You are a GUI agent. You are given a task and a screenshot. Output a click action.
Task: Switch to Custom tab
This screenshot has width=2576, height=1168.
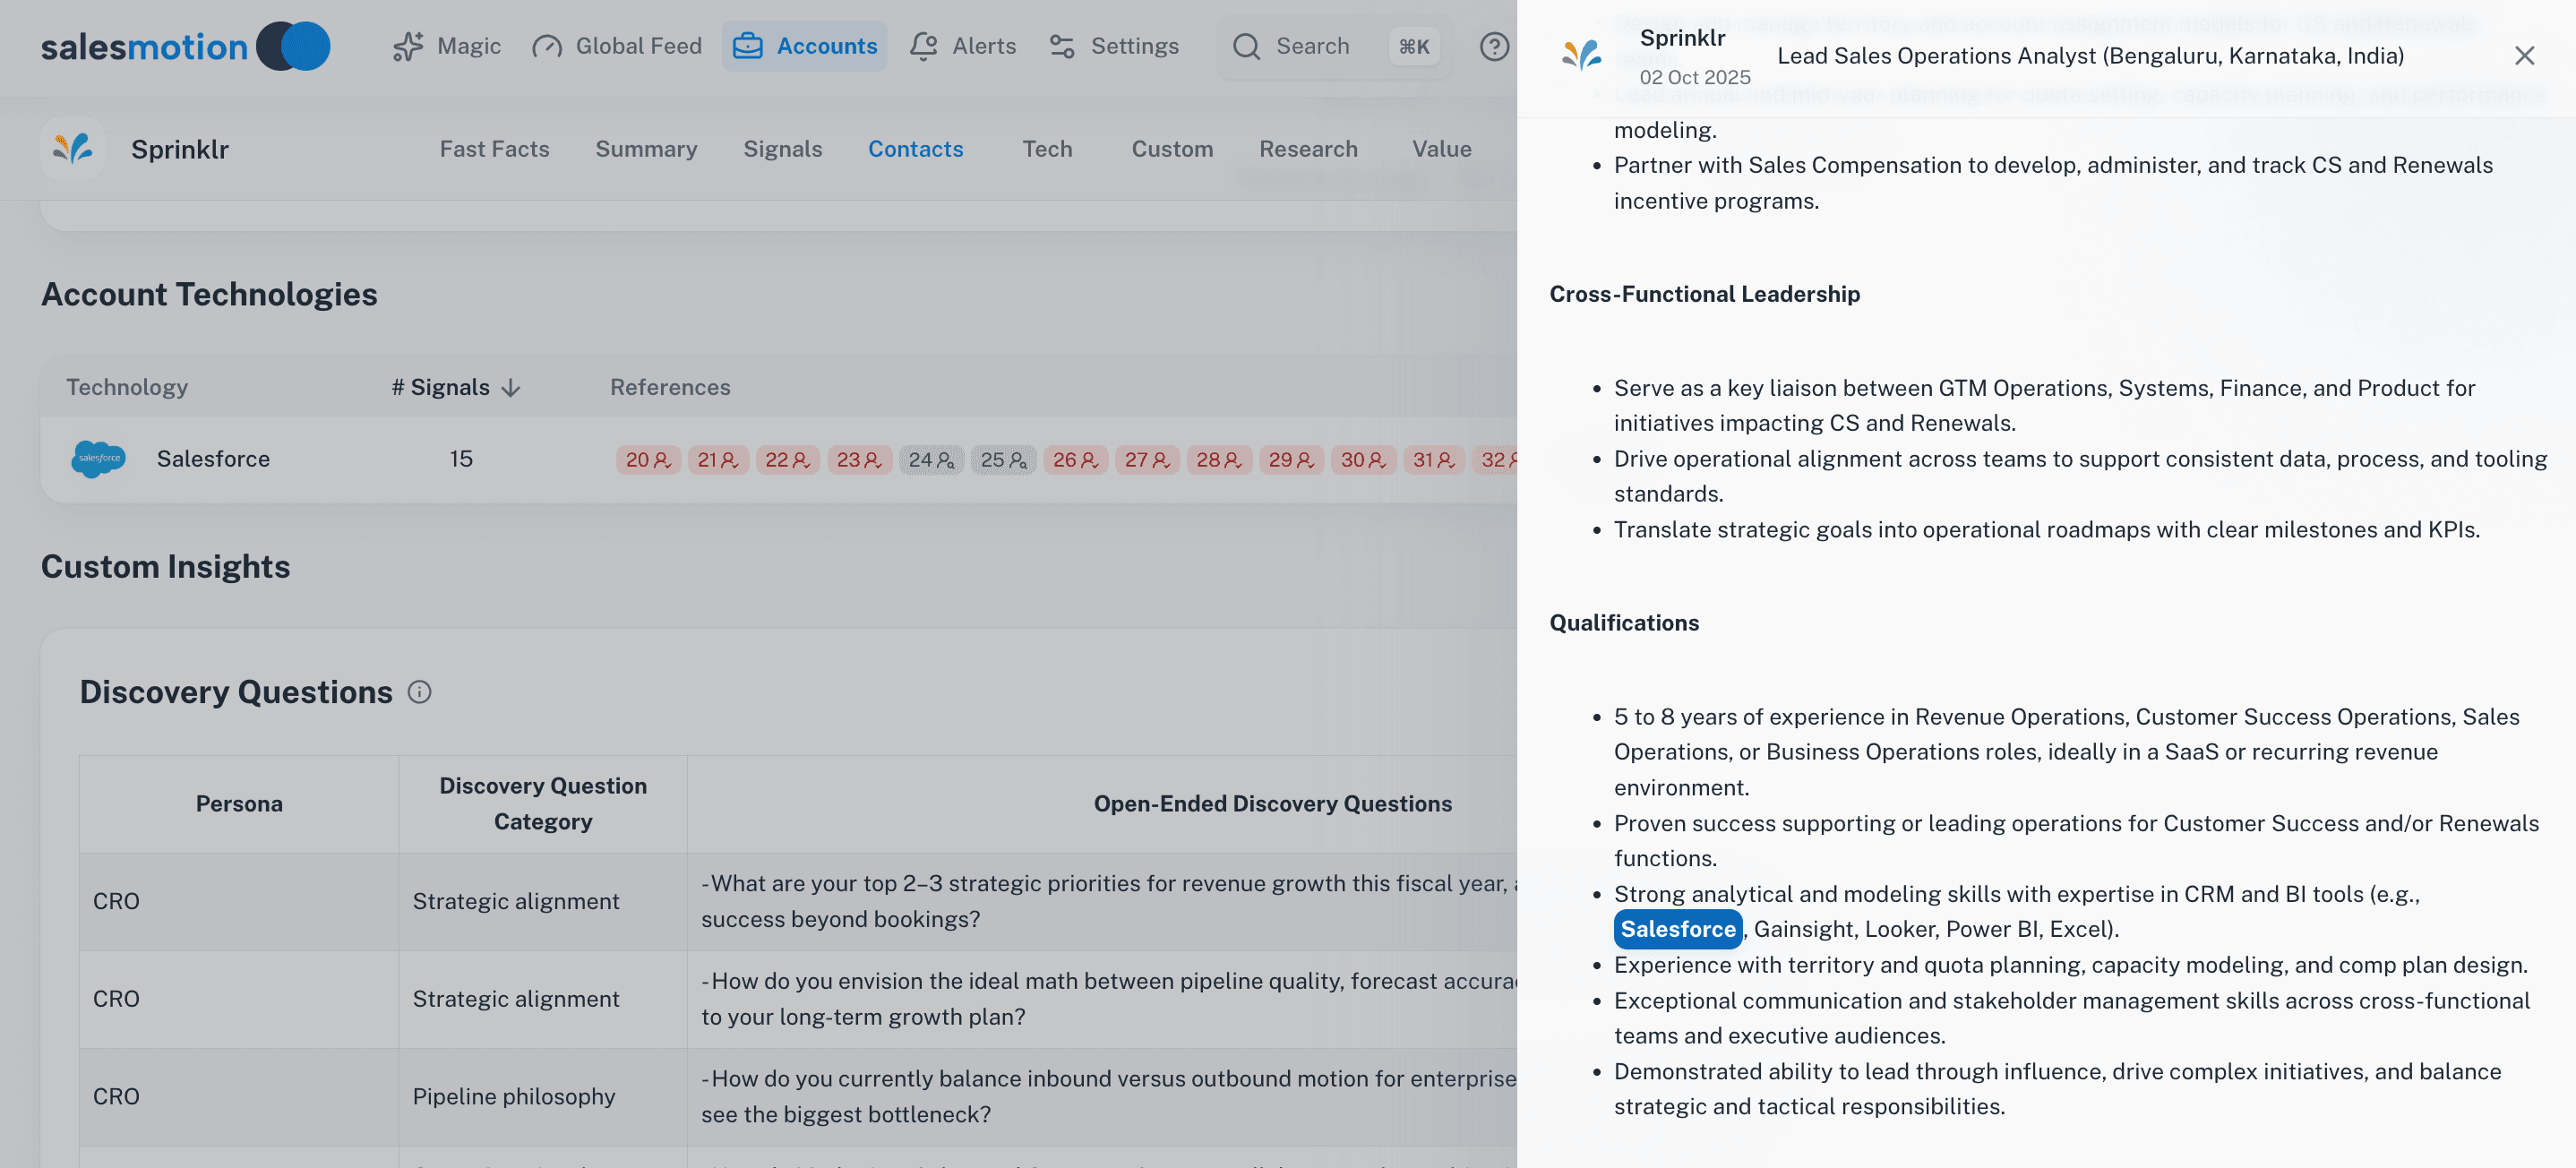point(1172,149)
